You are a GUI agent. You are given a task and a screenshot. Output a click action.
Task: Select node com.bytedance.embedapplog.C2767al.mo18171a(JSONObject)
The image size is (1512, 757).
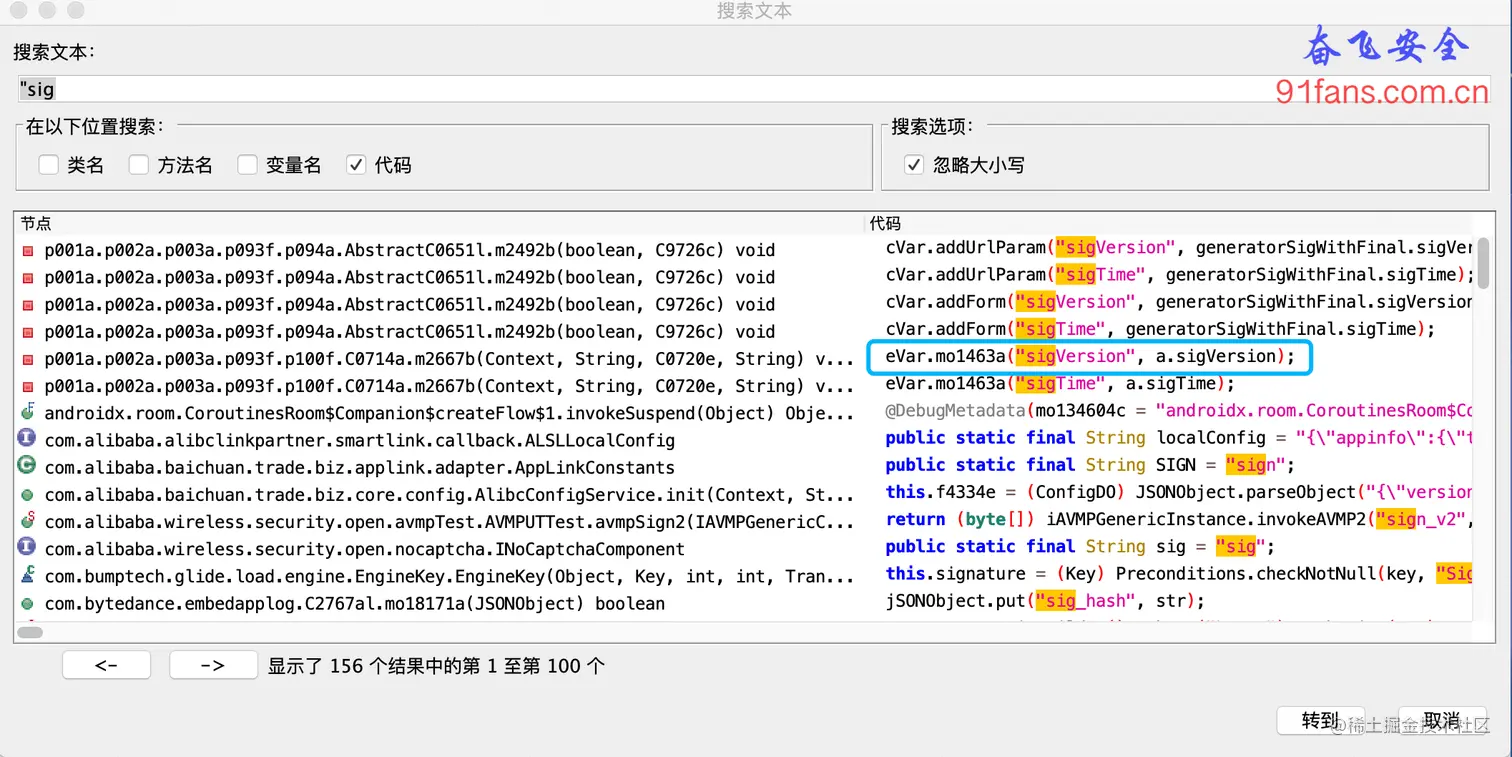[x=355, y=604]
